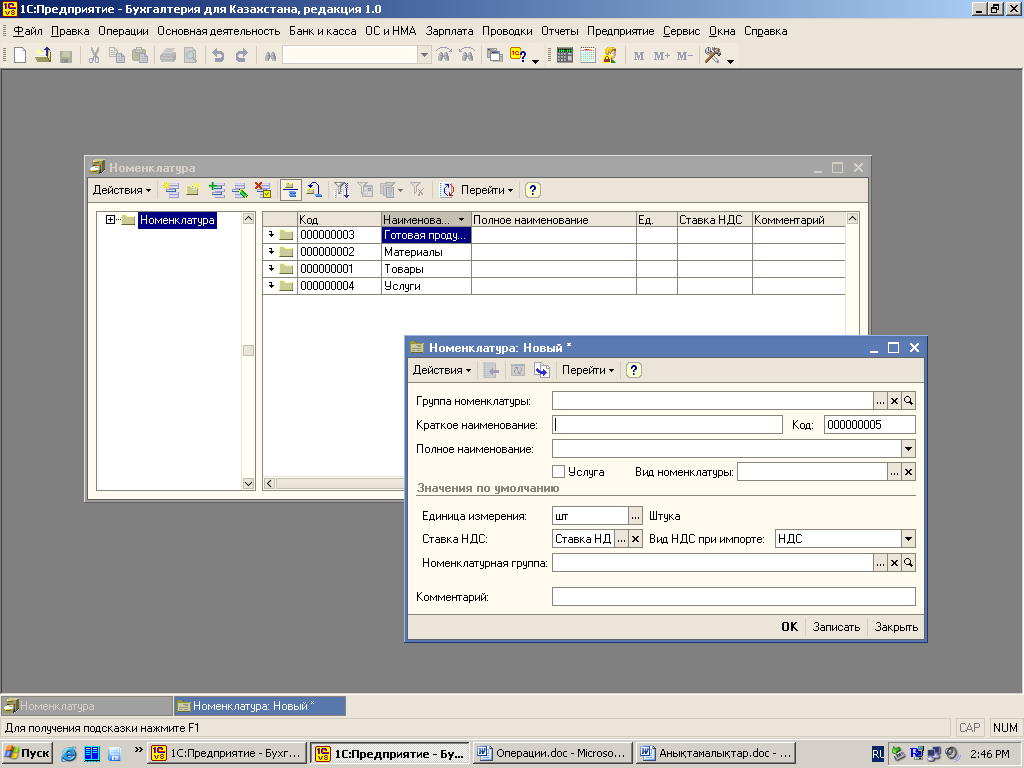Open selection for Вид номенклатуры ellipsis button

click(894, 472)
